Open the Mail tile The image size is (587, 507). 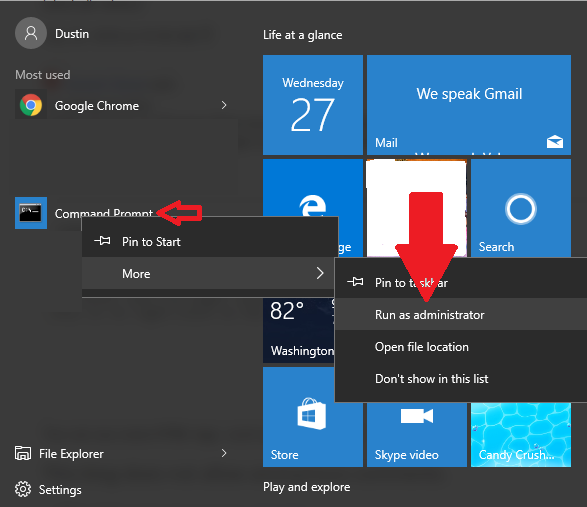click(x=469, y=105)
